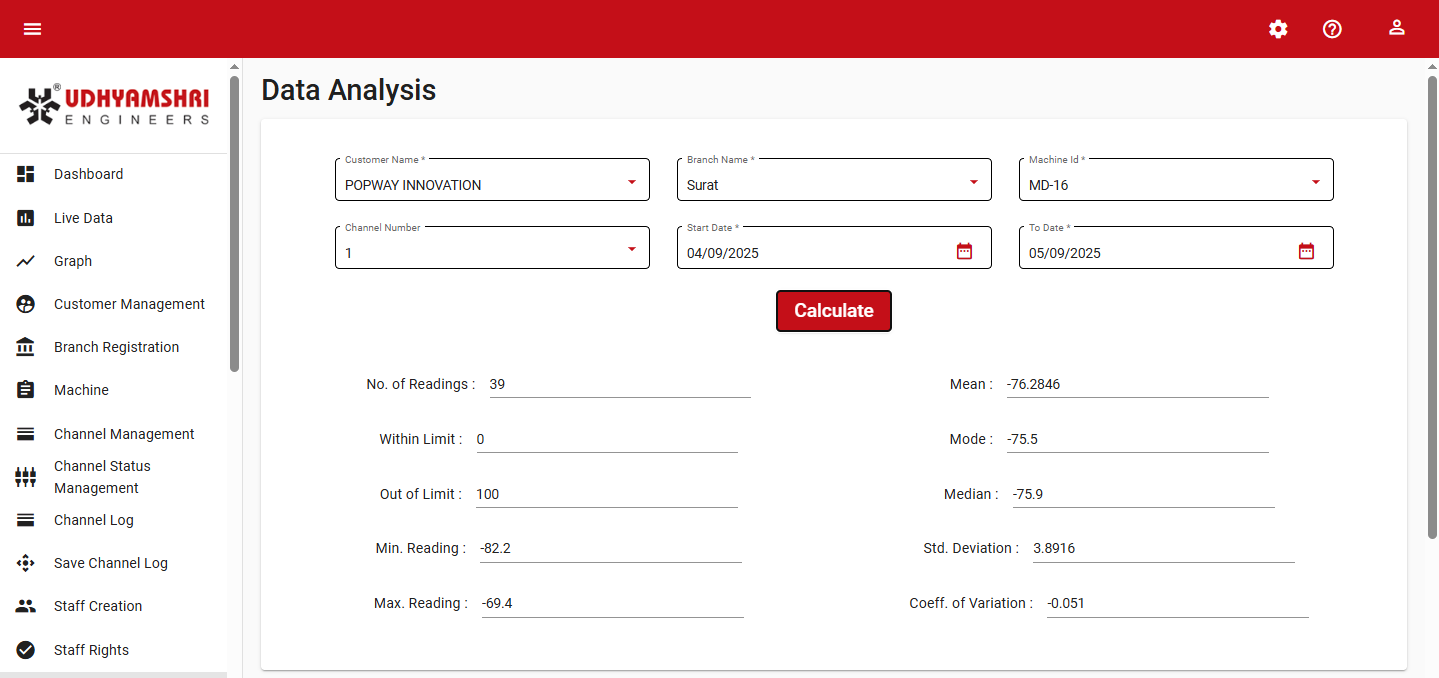Click the Live Data chart icon
The height and width of the screenshot is (678, 1439).
(26, 218)
